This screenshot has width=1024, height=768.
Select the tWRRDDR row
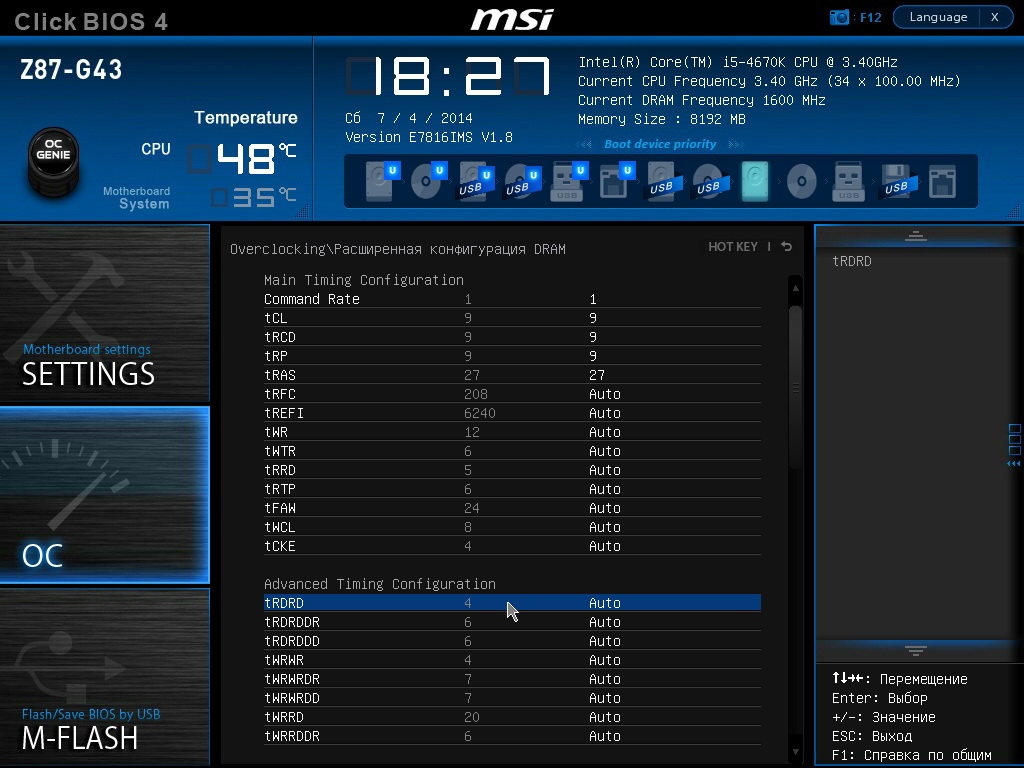tap(512, 735)
